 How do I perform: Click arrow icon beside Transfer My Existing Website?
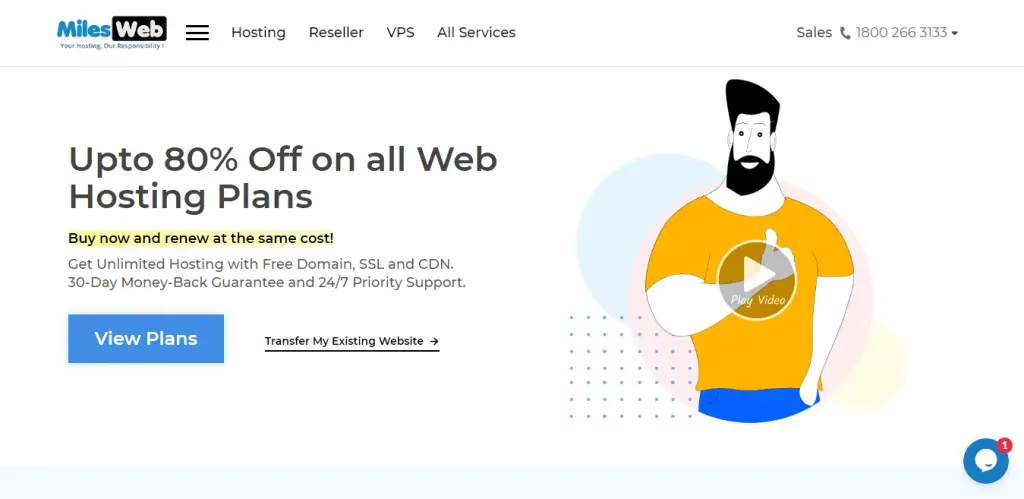tap(434, 341)
